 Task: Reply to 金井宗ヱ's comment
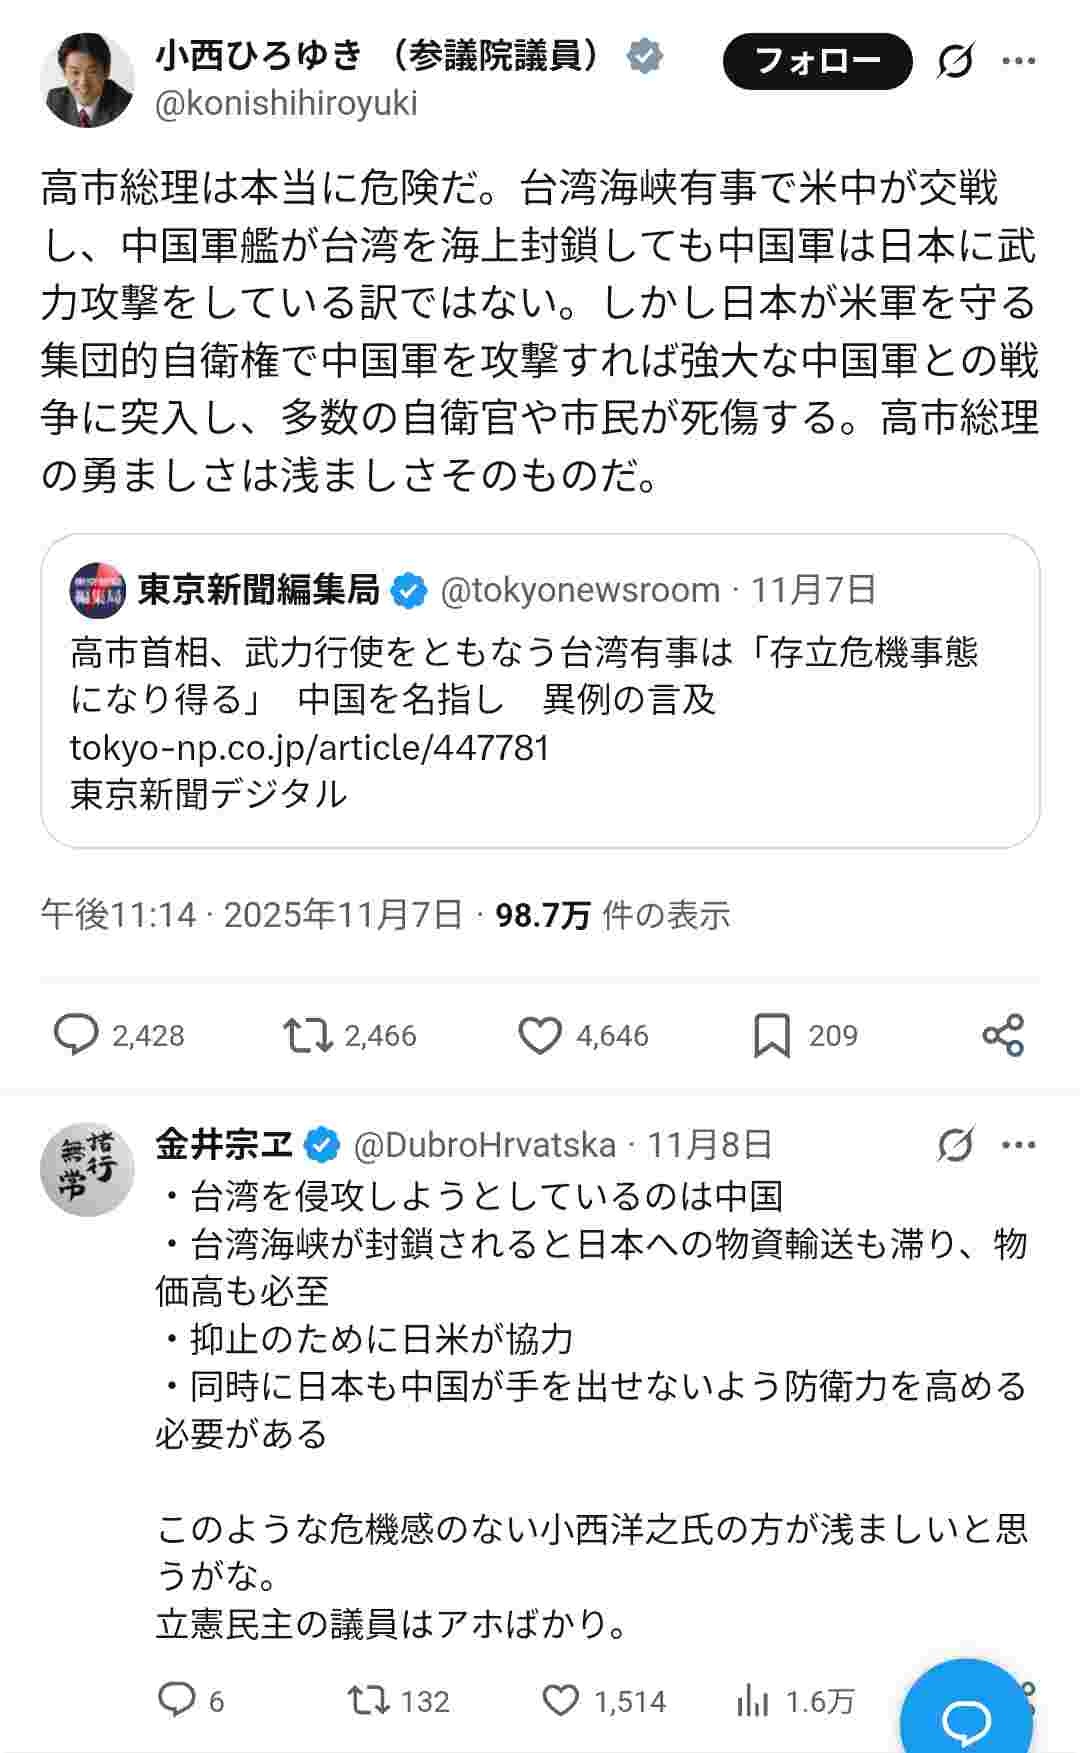pyautogui.click(x=178, y=1700)
